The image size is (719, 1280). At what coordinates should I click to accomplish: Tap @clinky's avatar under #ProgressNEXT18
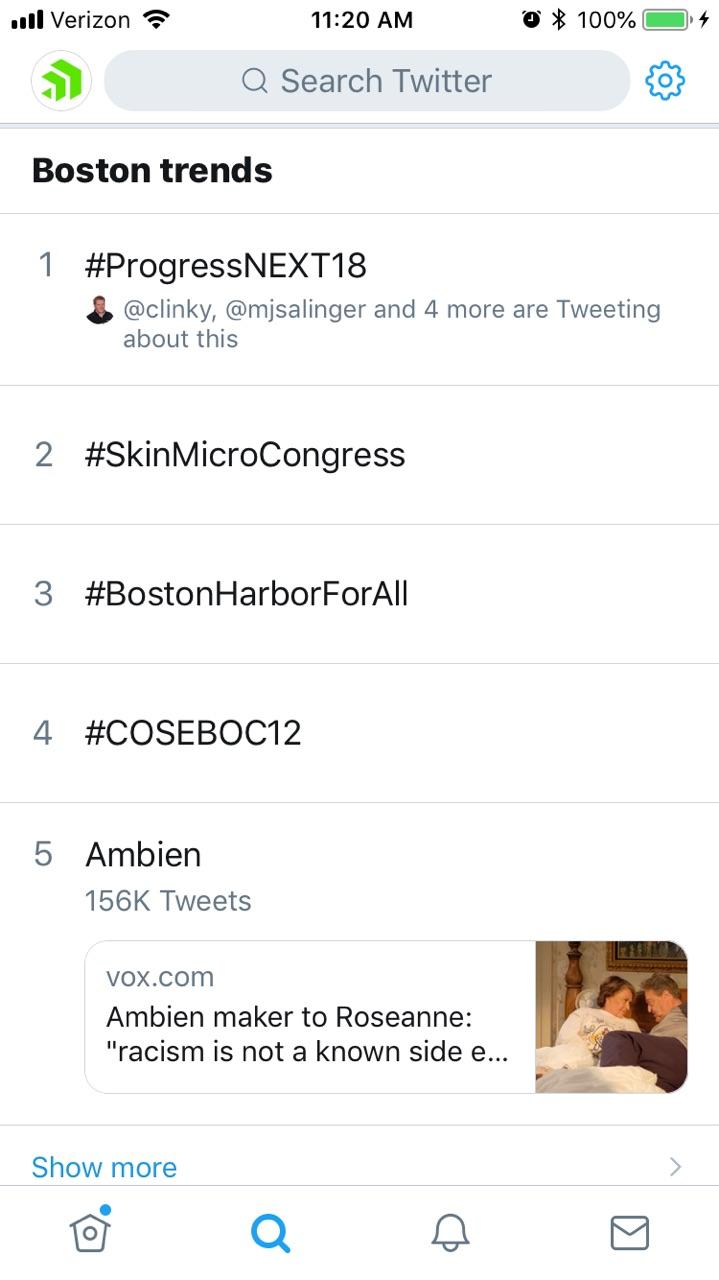click(98, 310)
